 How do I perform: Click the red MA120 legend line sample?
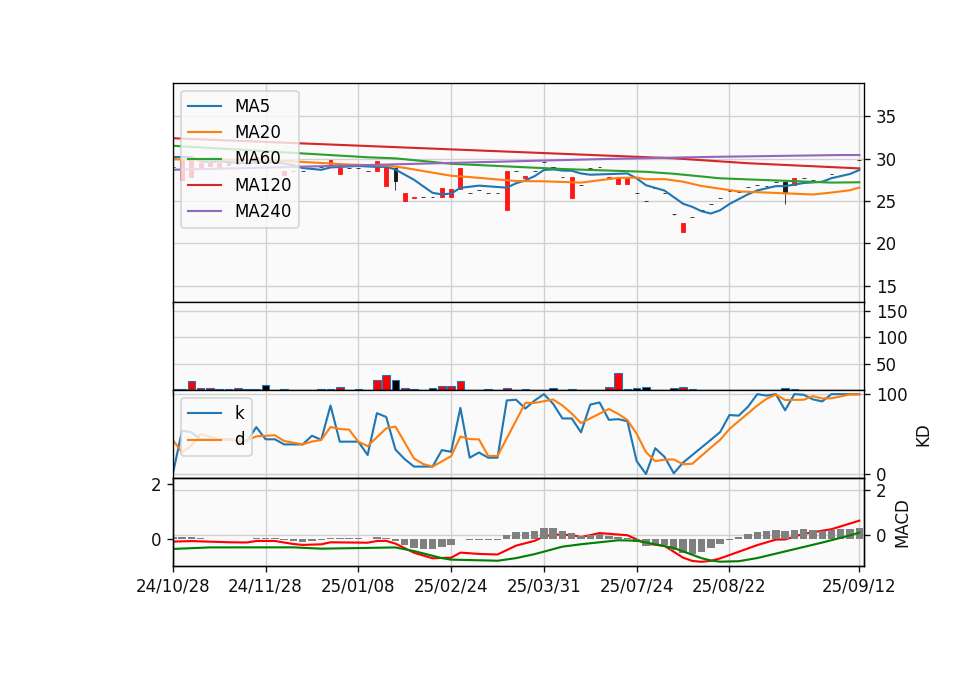(204, 185)
